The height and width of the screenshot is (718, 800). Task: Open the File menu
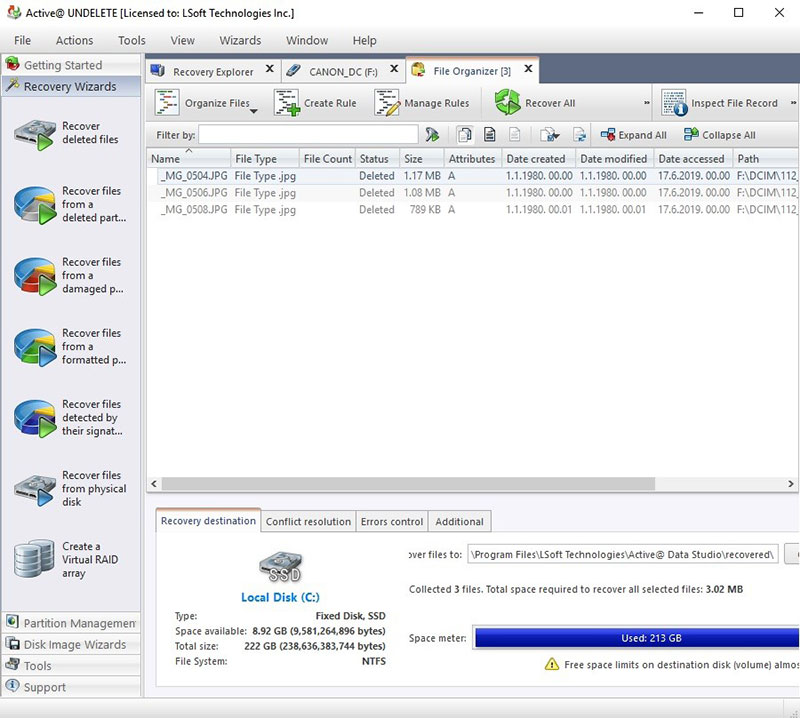coord(22,40)
